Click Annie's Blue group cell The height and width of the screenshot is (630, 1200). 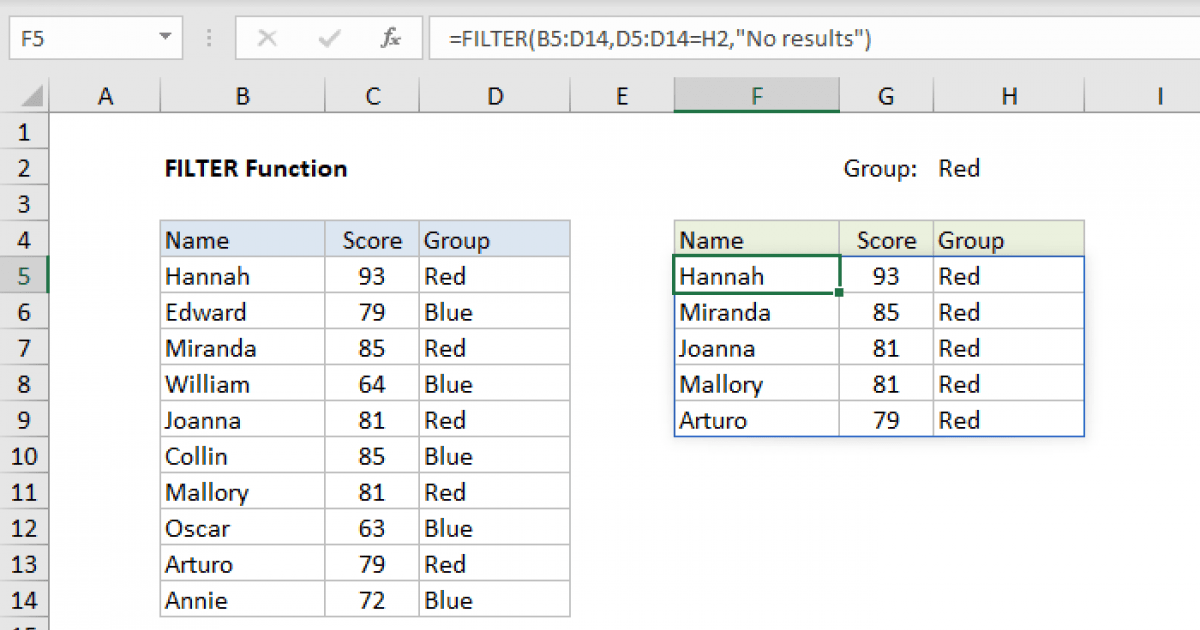494,600
